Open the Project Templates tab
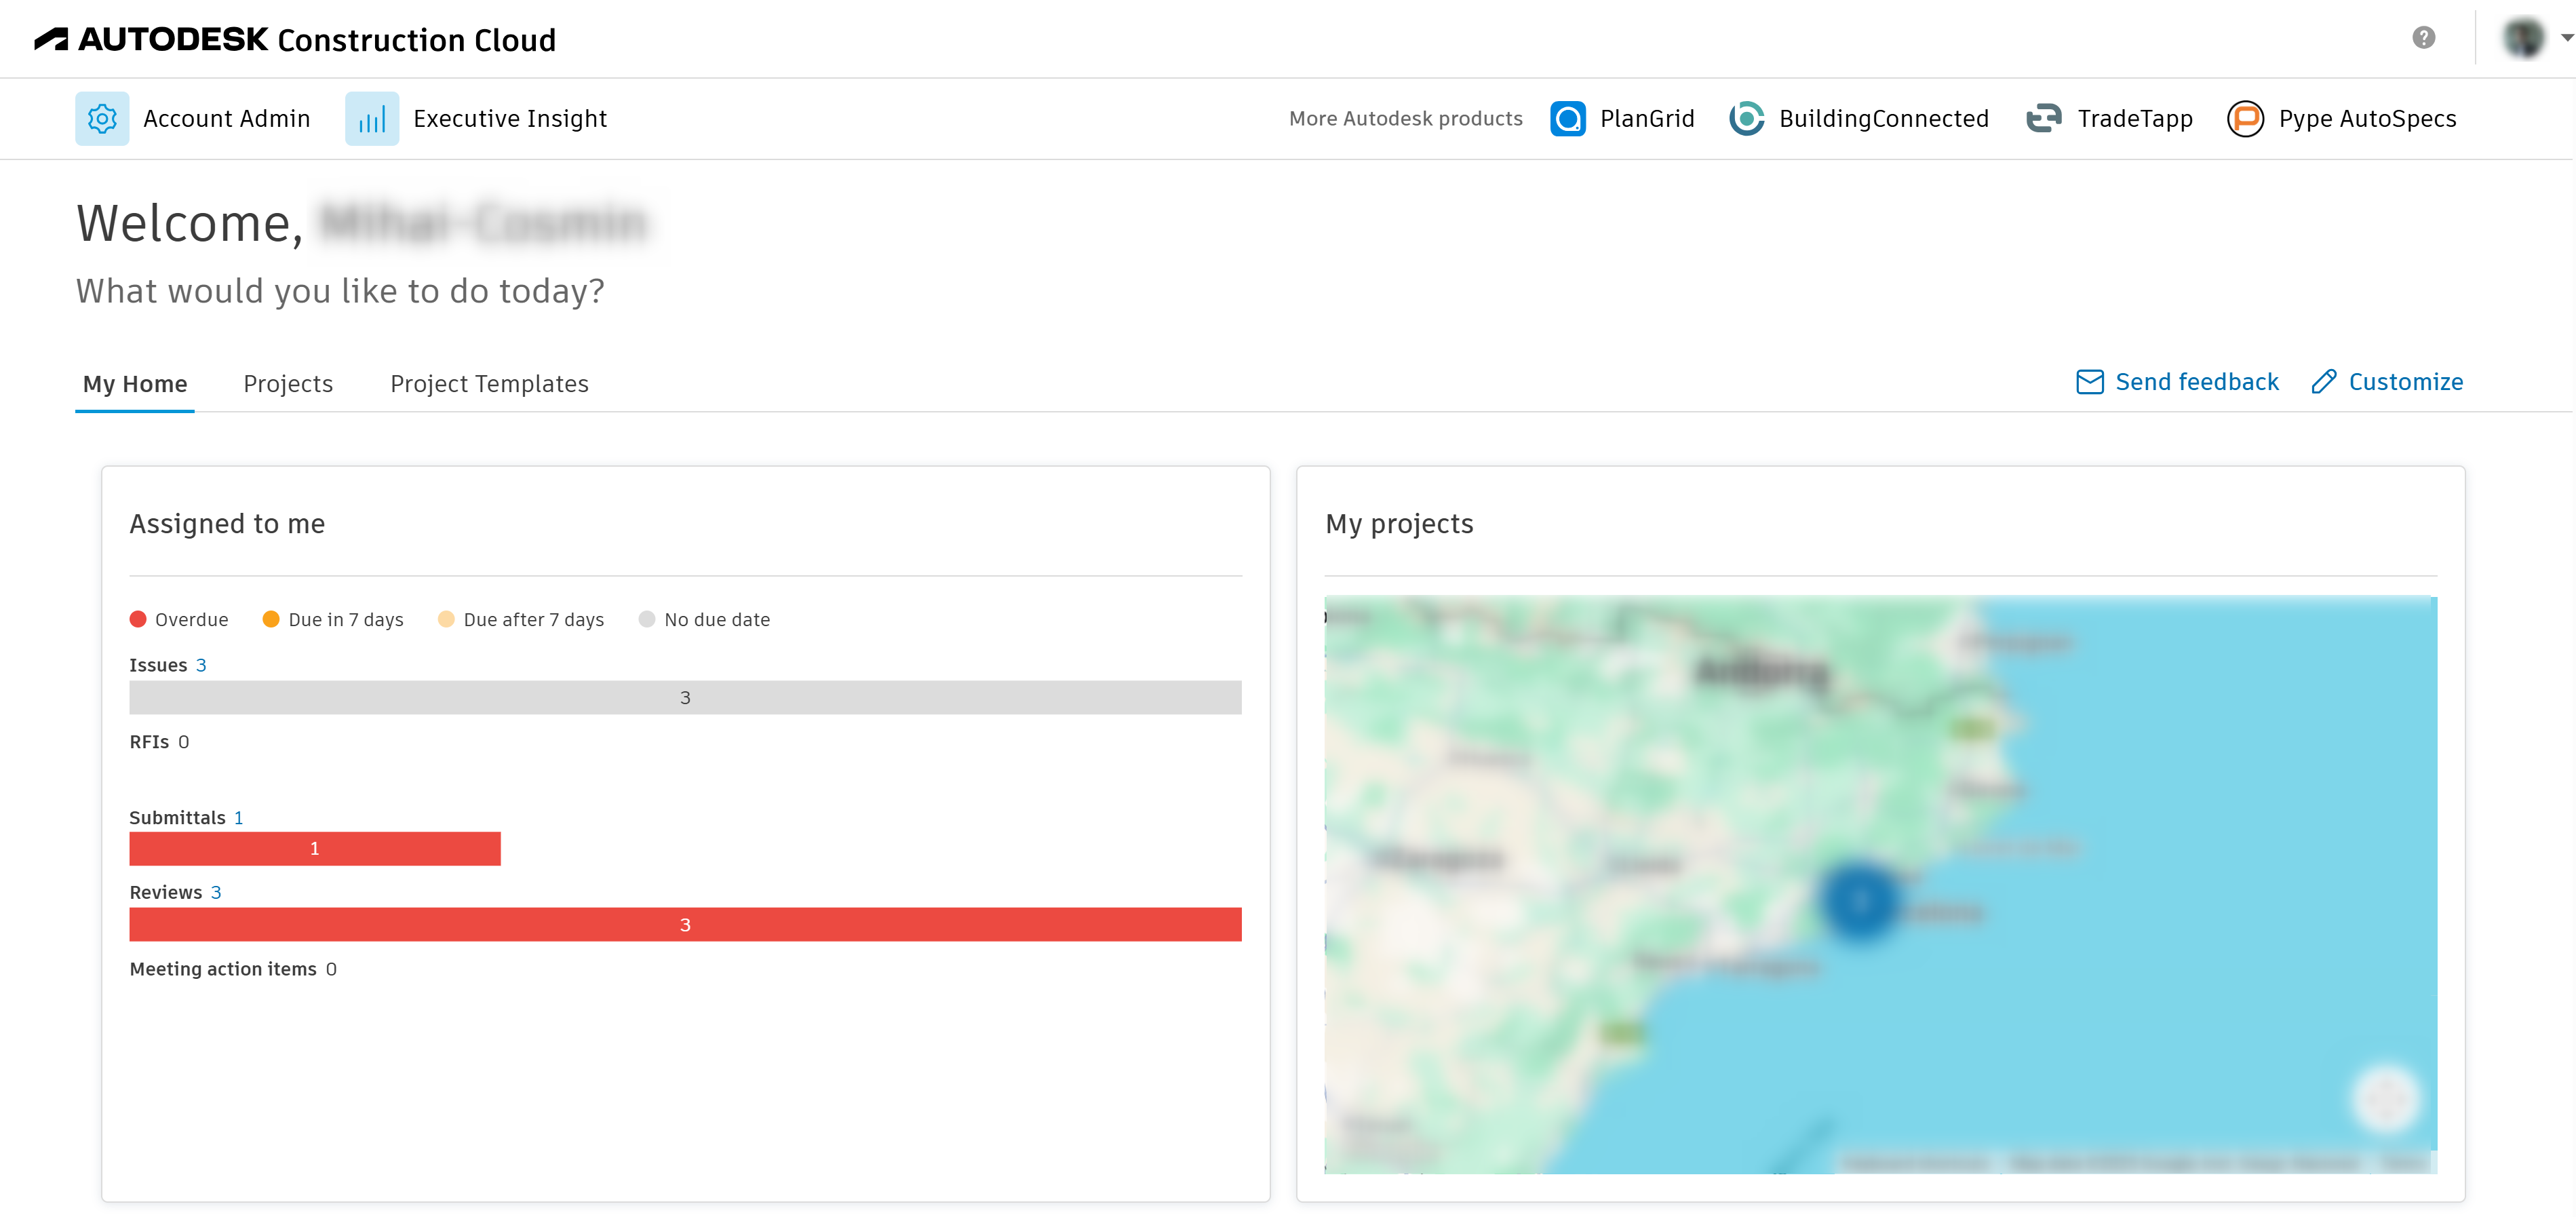The height and width of the screenshot is (1217, 2576). [490, 383]
